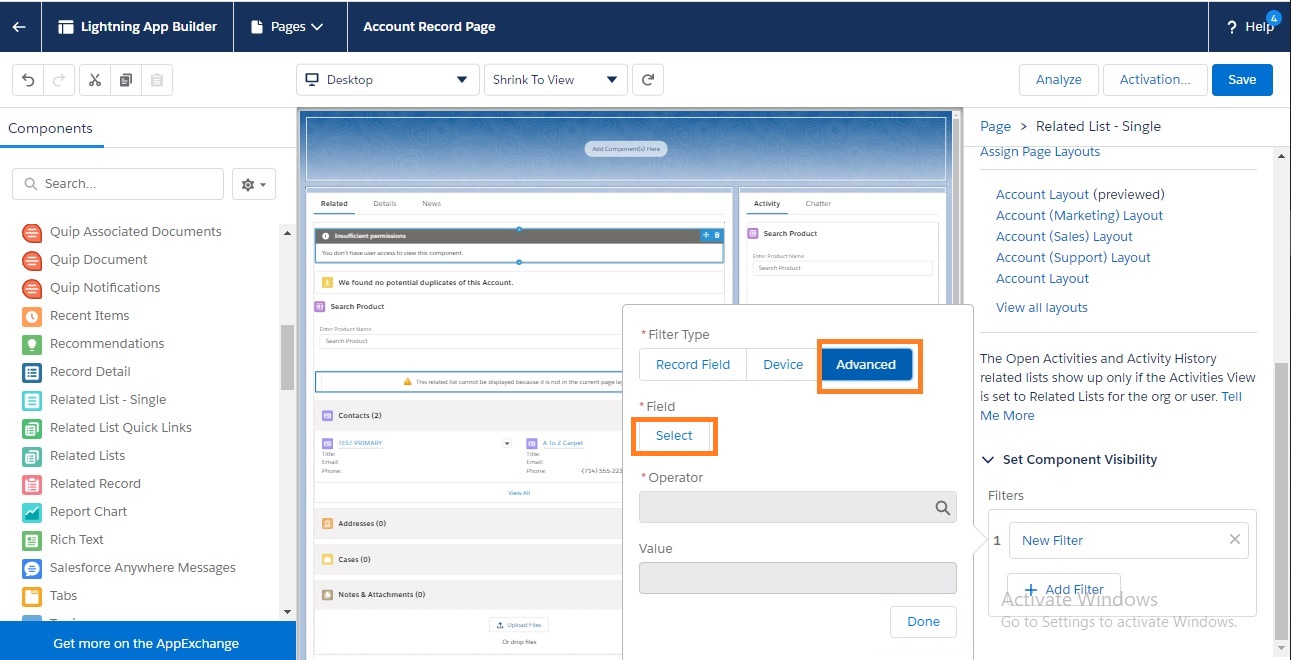Click the Analyze button
This screenshot has height=660, width=1291.
(1059, 80)
